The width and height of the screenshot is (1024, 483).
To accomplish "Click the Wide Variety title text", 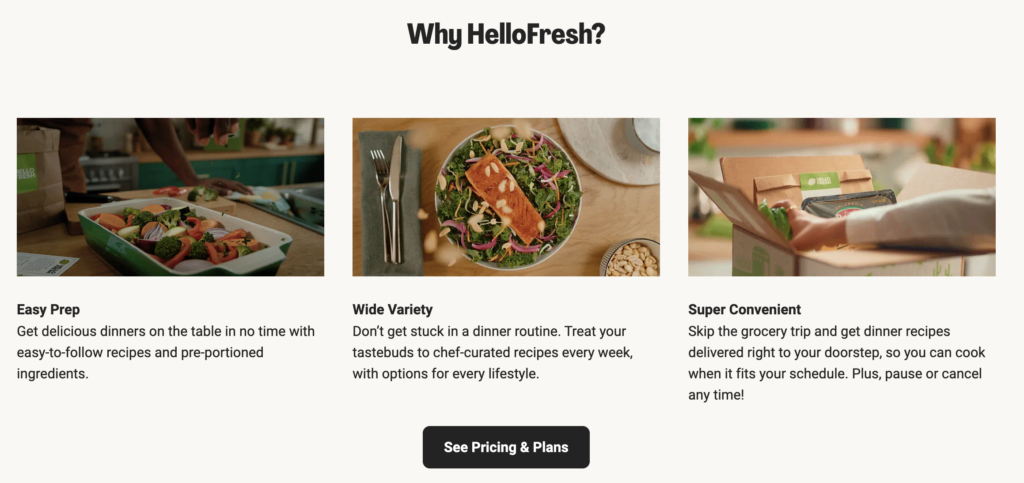I will [392, 310].
